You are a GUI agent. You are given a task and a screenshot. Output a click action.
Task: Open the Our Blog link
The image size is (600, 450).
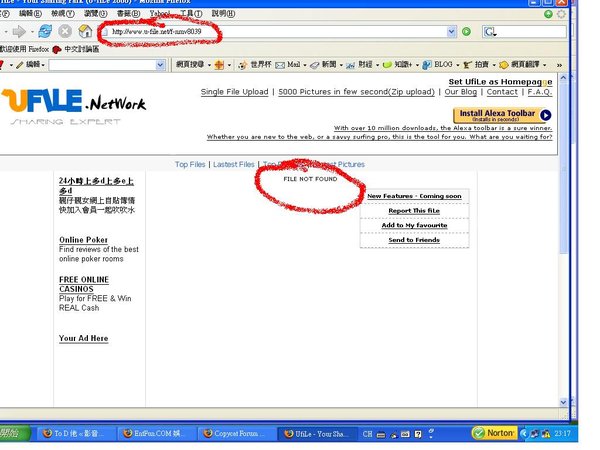461,92
